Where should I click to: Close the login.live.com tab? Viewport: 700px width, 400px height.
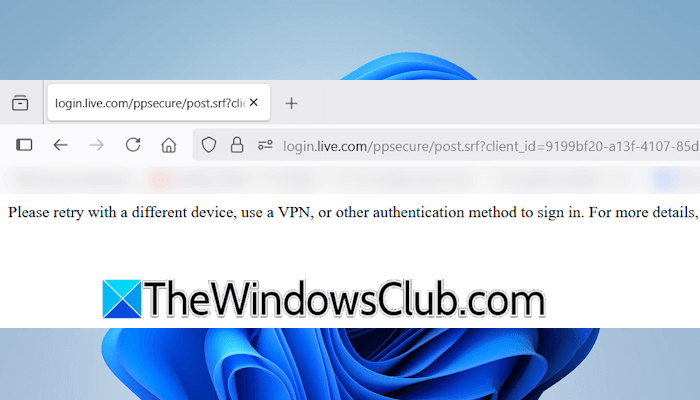[x=254, y=103]
